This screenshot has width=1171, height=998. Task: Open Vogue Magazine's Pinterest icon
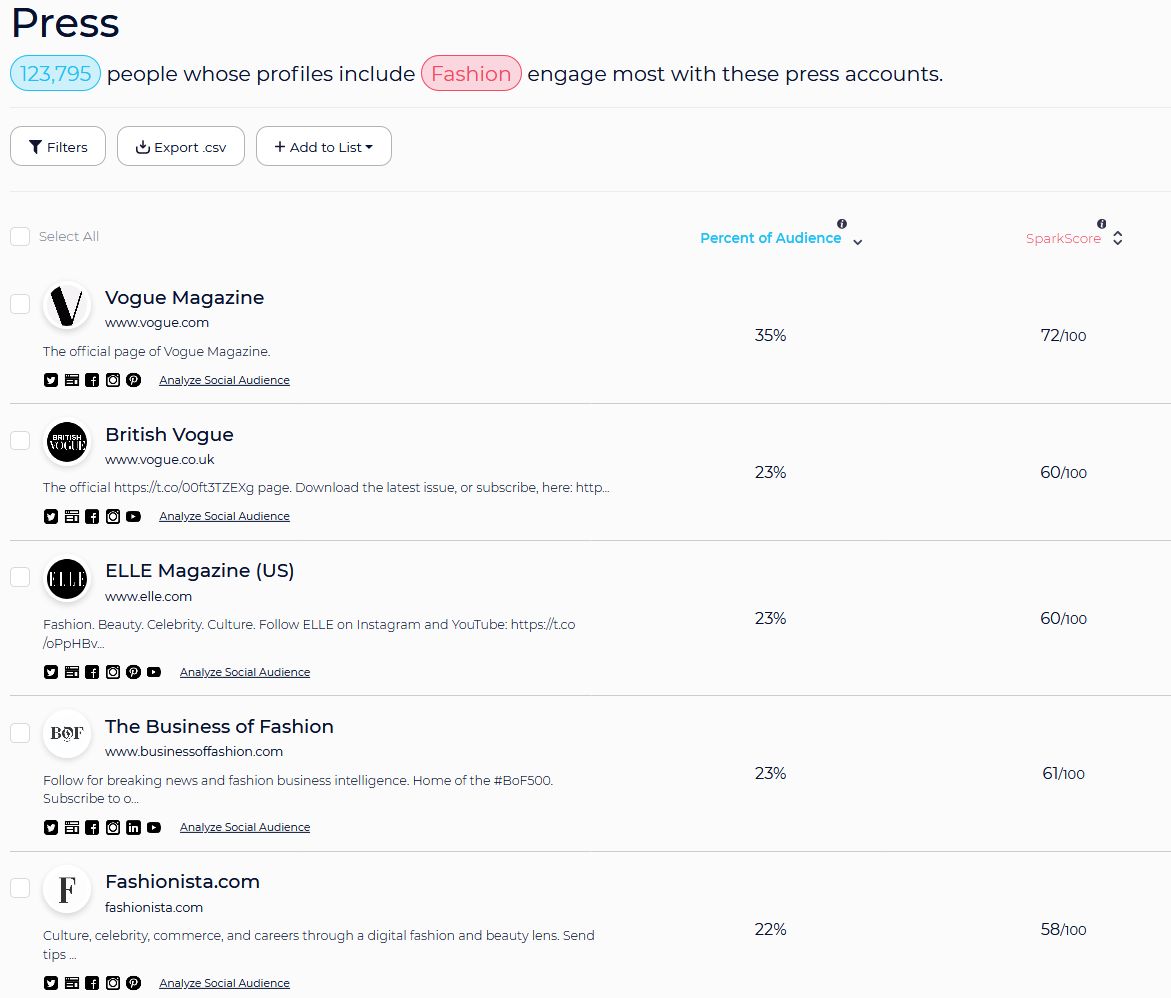click(133, 380)
